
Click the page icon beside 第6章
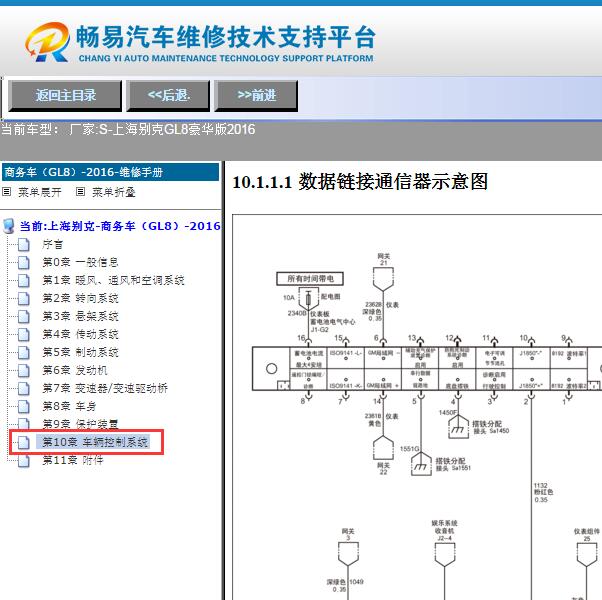coord(24,370)
